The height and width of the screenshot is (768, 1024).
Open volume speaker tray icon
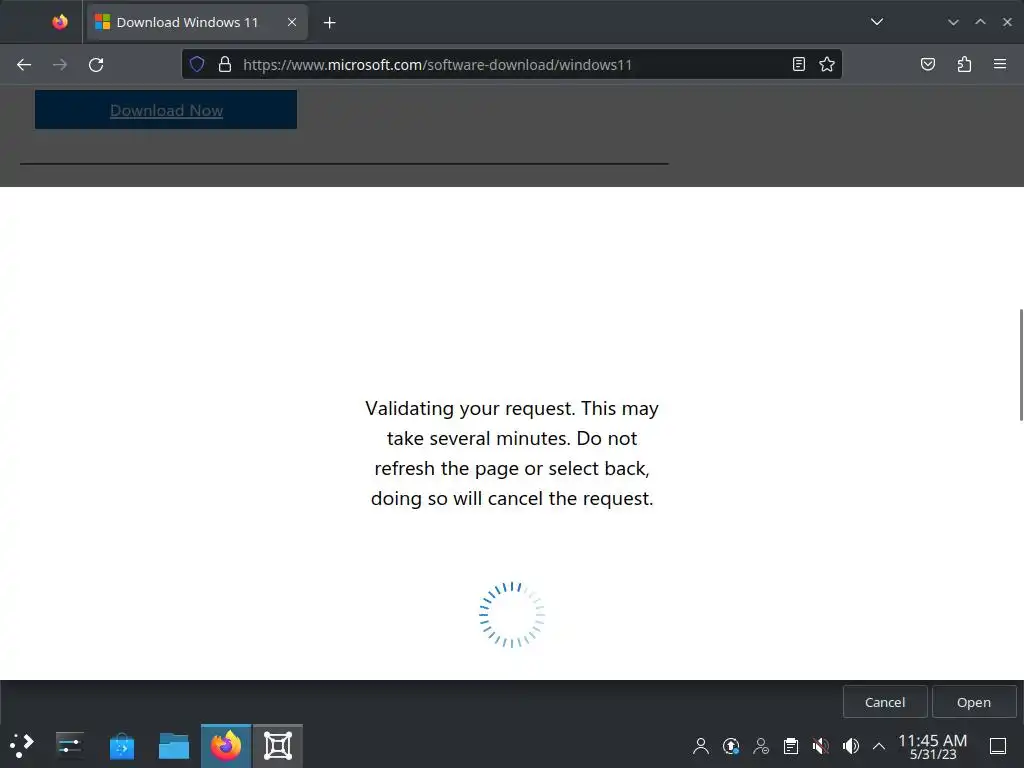pyautogui.click(x=850, y=746)
